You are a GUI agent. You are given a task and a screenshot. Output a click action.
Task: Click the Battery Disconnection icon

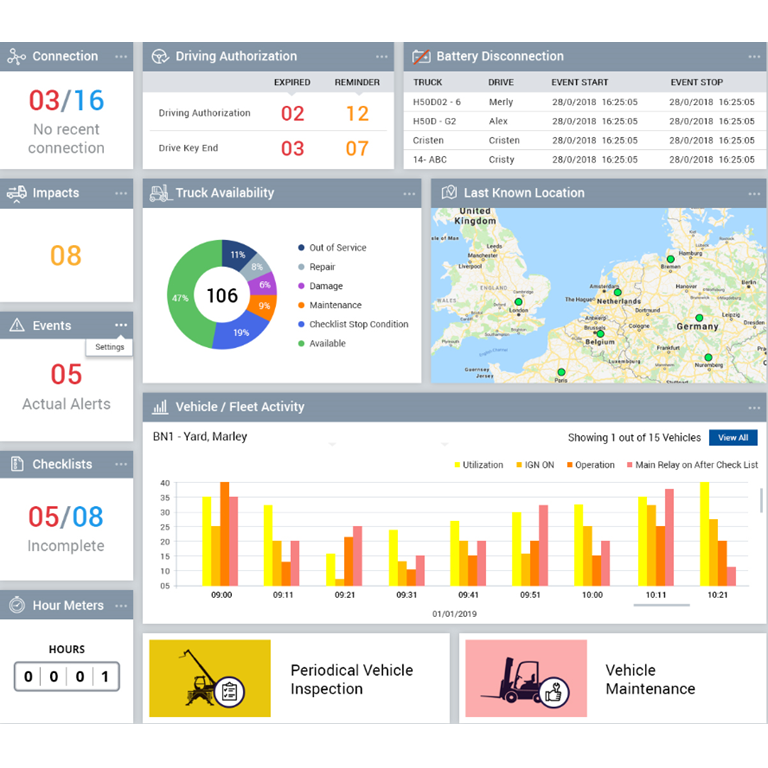[x=421, y=57]
